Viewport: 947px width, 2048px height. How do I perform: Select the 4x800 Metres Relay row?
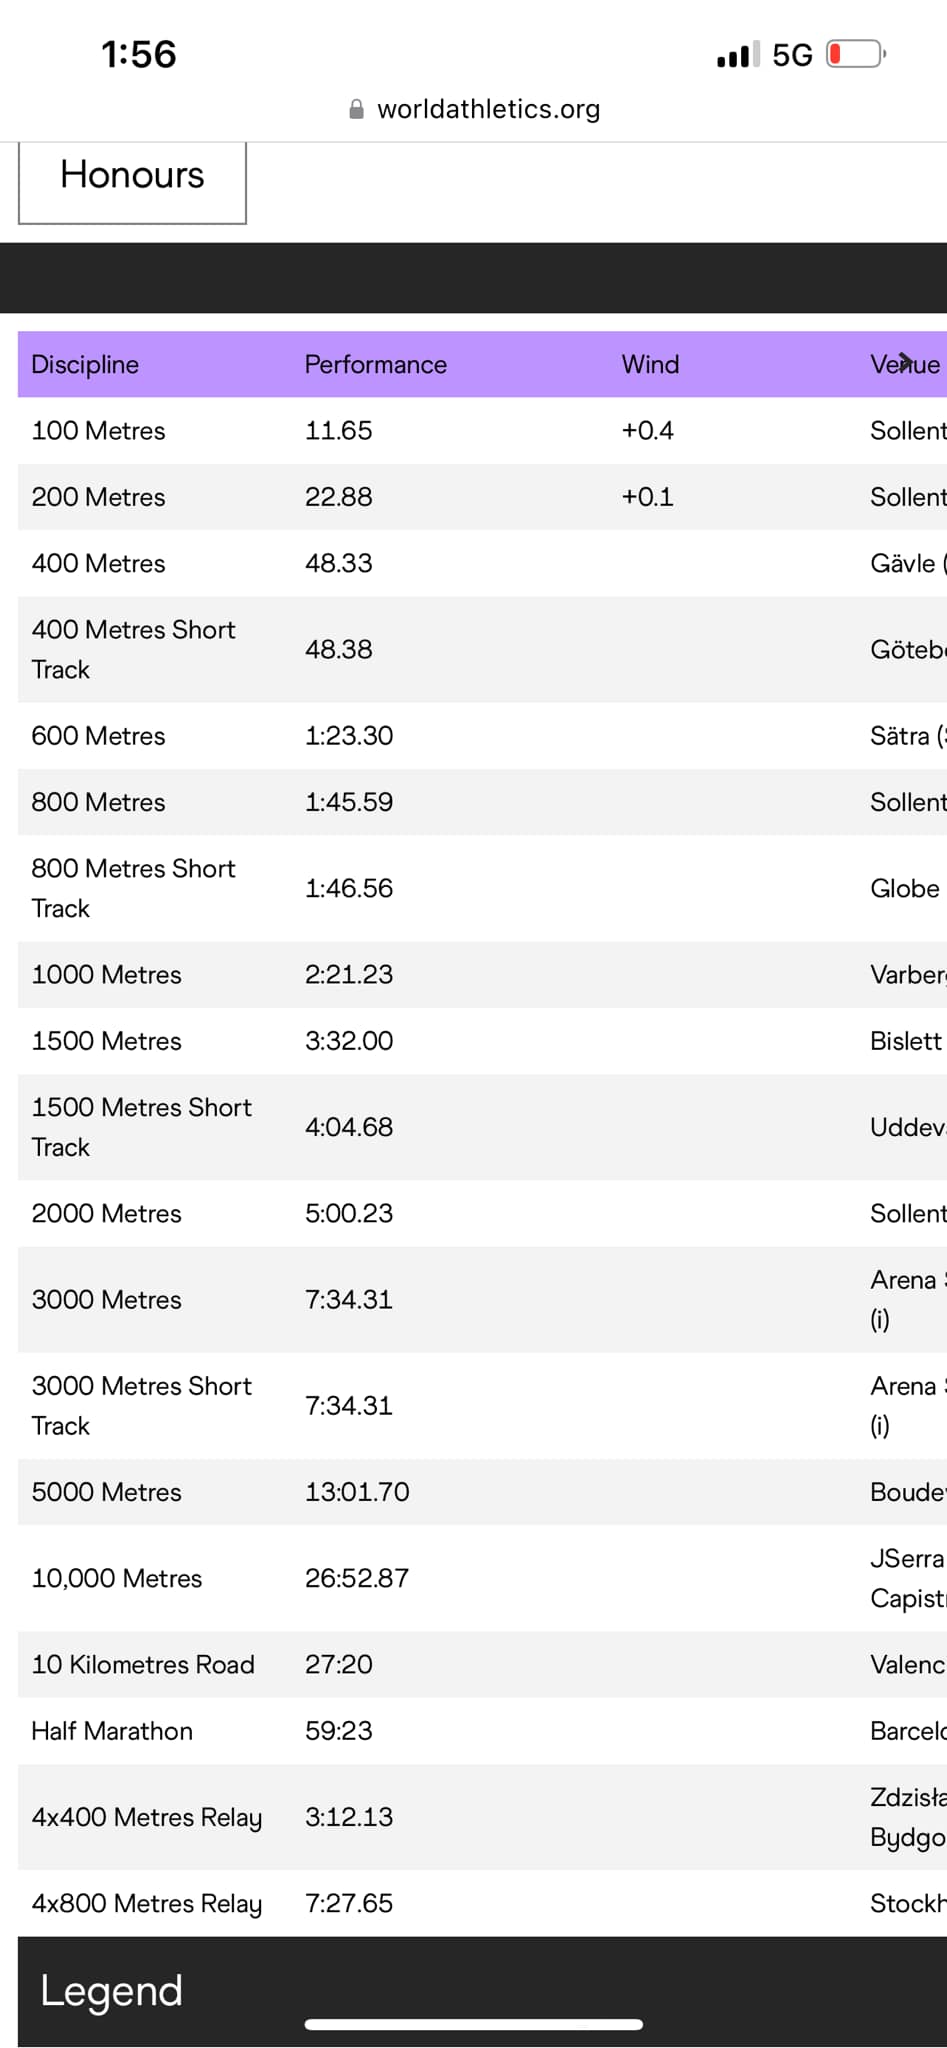coord(482,1903)
